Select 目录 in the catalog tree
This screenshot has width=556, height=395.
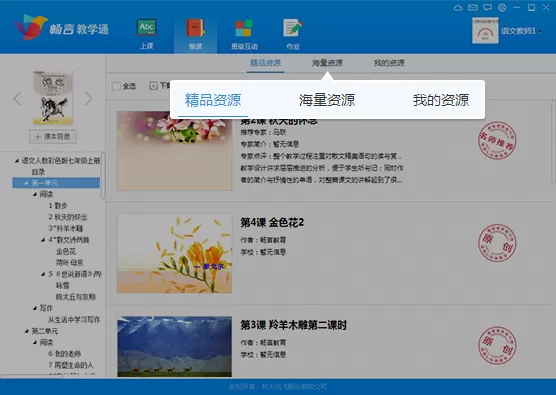click(x=38, y=172)
